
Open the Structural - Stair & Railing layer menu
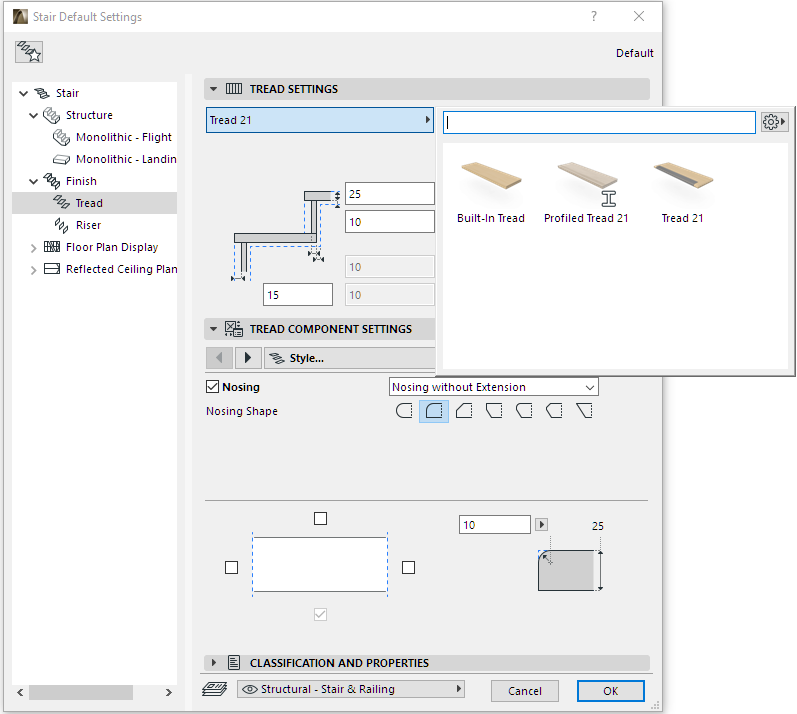(351, 689)
